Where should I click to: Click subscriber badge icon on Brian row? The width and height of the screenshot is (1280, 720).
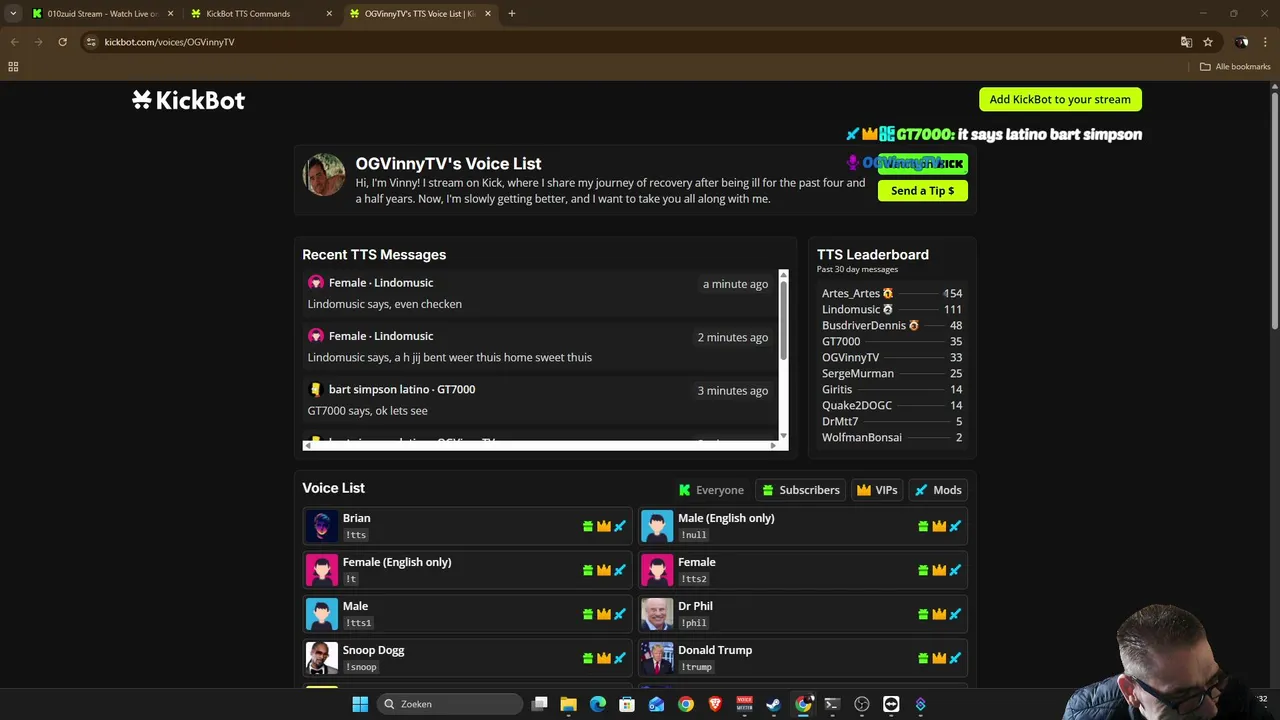[x=588, y=526]
